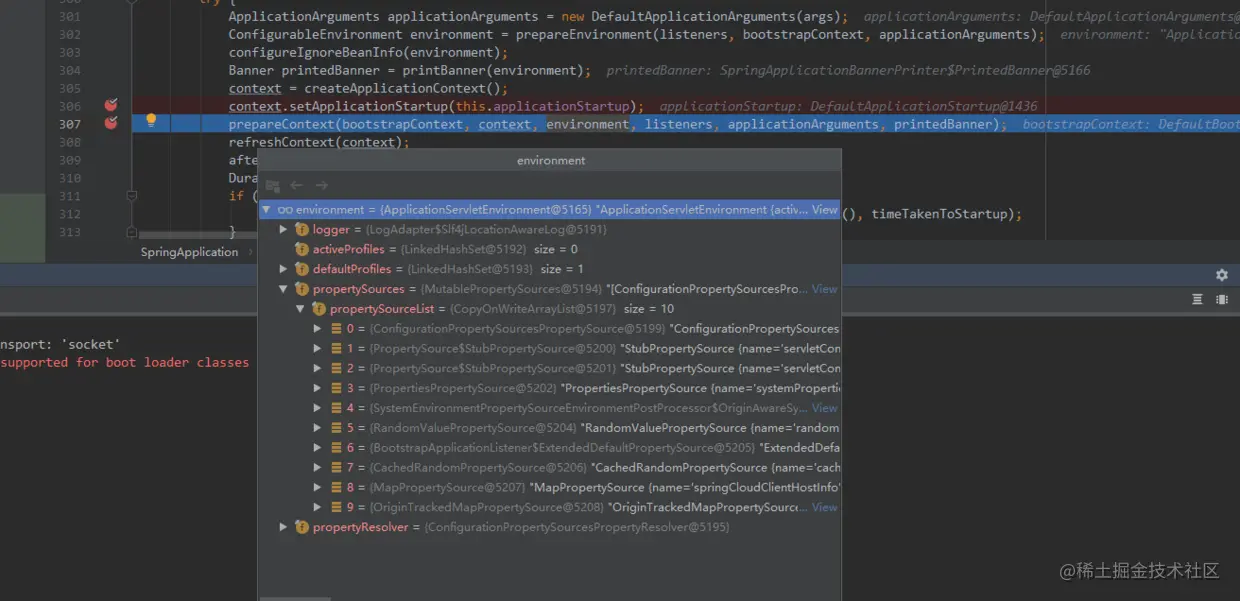
Task: Click the field icon beside activeProfiles
Action: click(301, 249)
